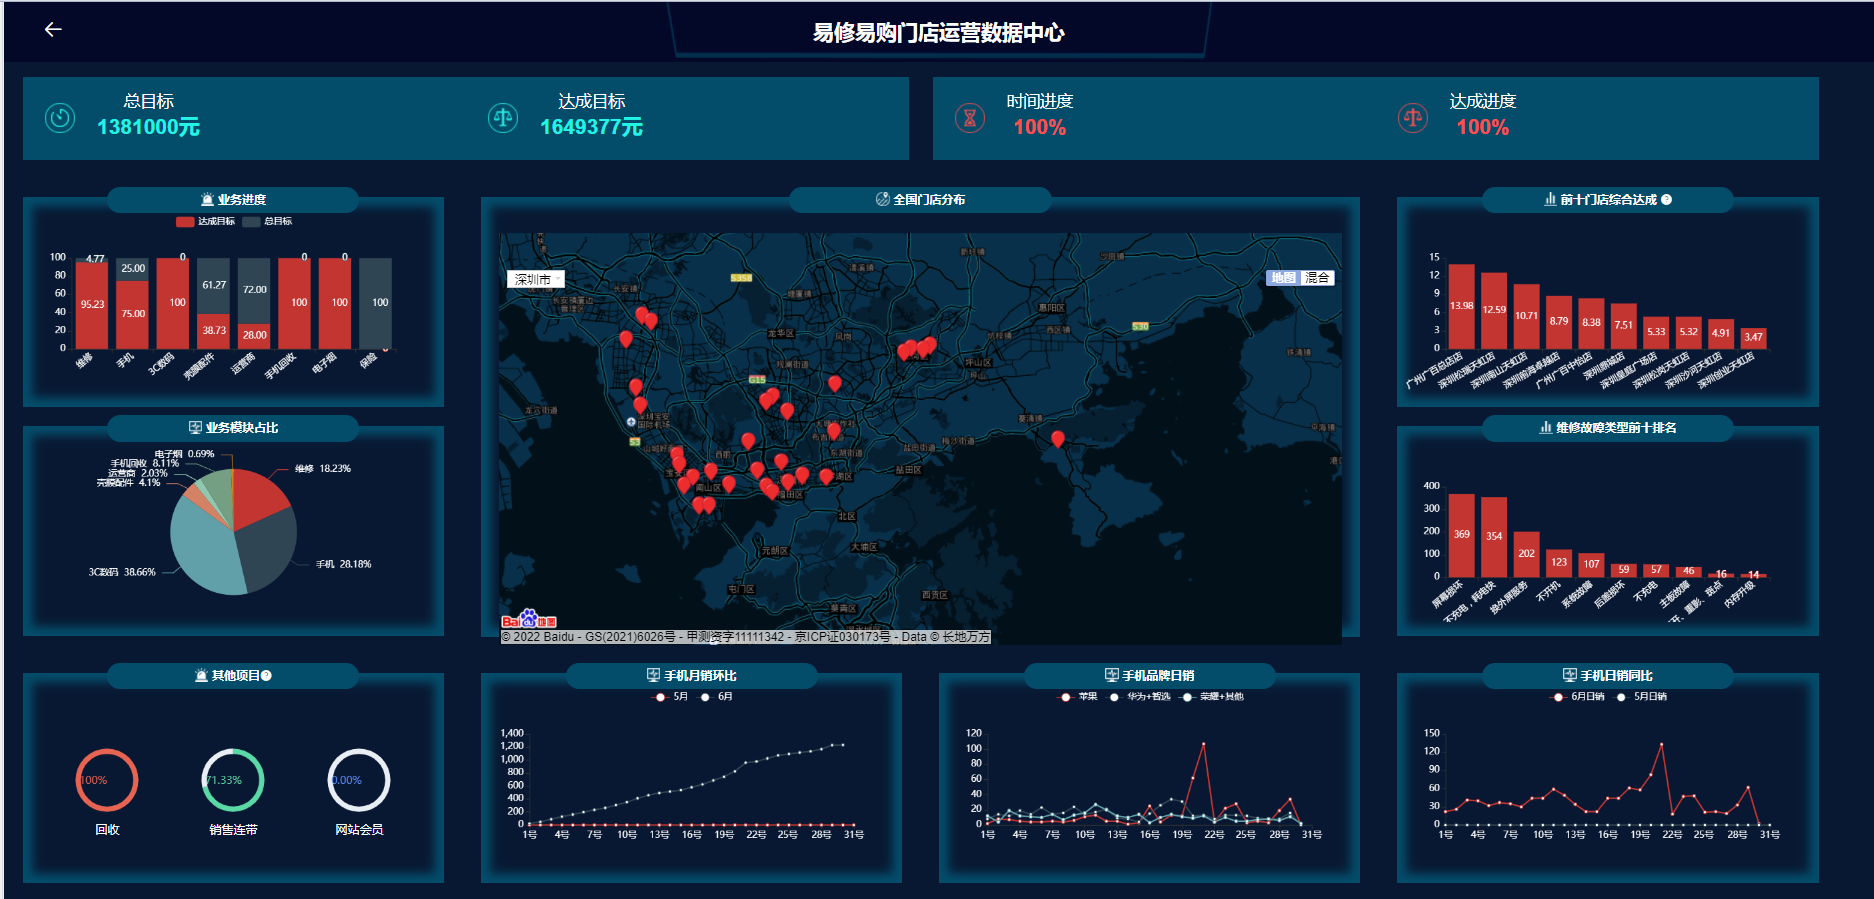The width and height of the screenshot is (1874, 899).
Task: Click the Baidu map logo
Action: tap(528, 620)
